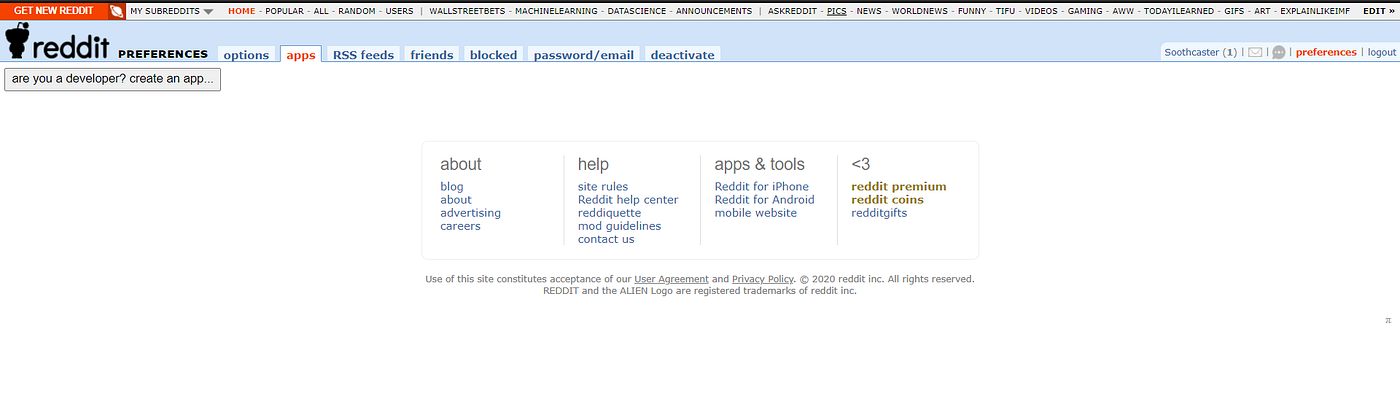
Task: Open the mail envelope icon
Action: click(1255, 53)
